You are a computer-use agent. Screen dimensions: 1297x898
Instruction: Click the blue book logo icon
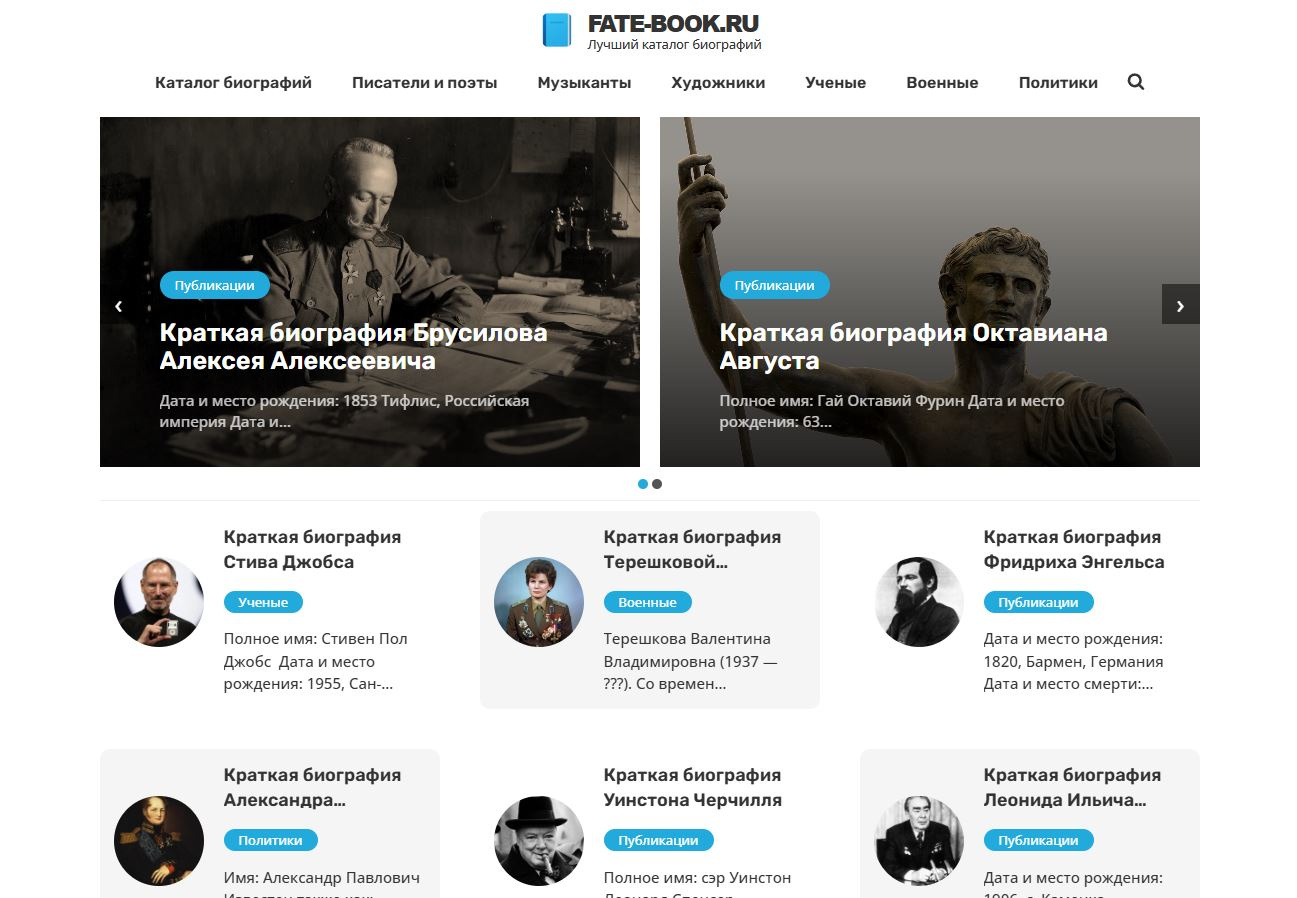[x=556, y=30]
